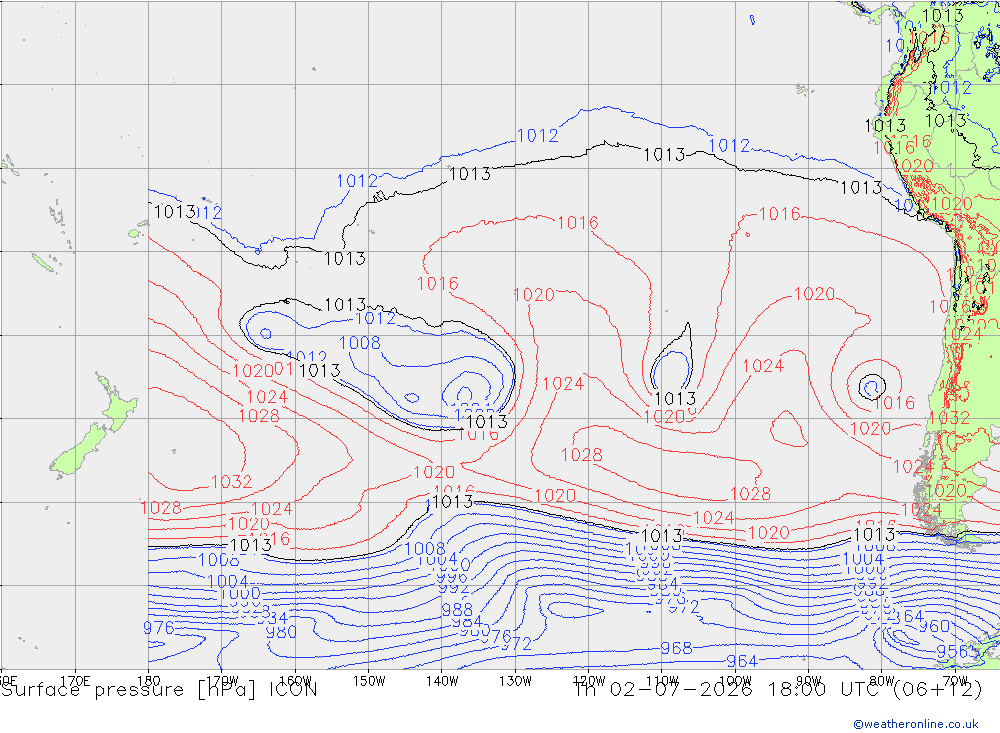1000x733 pixels.
Task: Click the 1016 red label near 120W
Action: tap(578, 223)
